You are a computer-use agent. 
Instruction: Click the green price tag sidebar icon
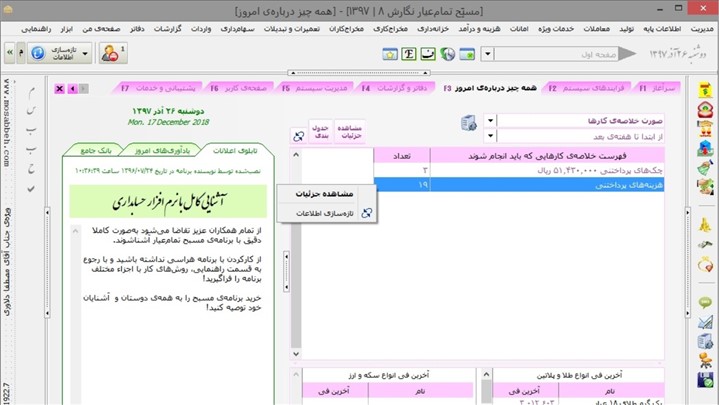point(705,167)
